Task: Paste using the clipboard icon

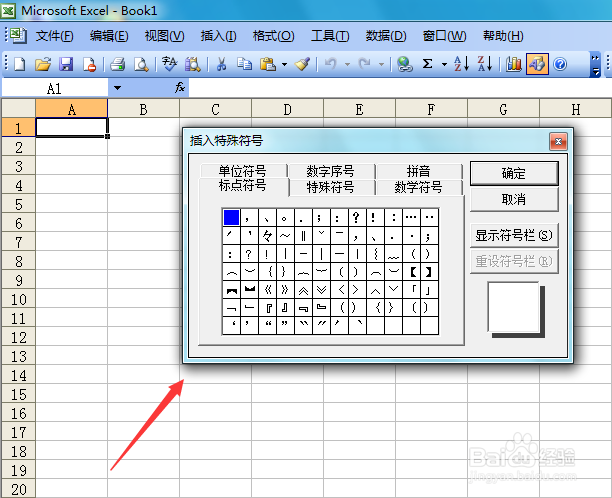Action: (x=268, y=64)
